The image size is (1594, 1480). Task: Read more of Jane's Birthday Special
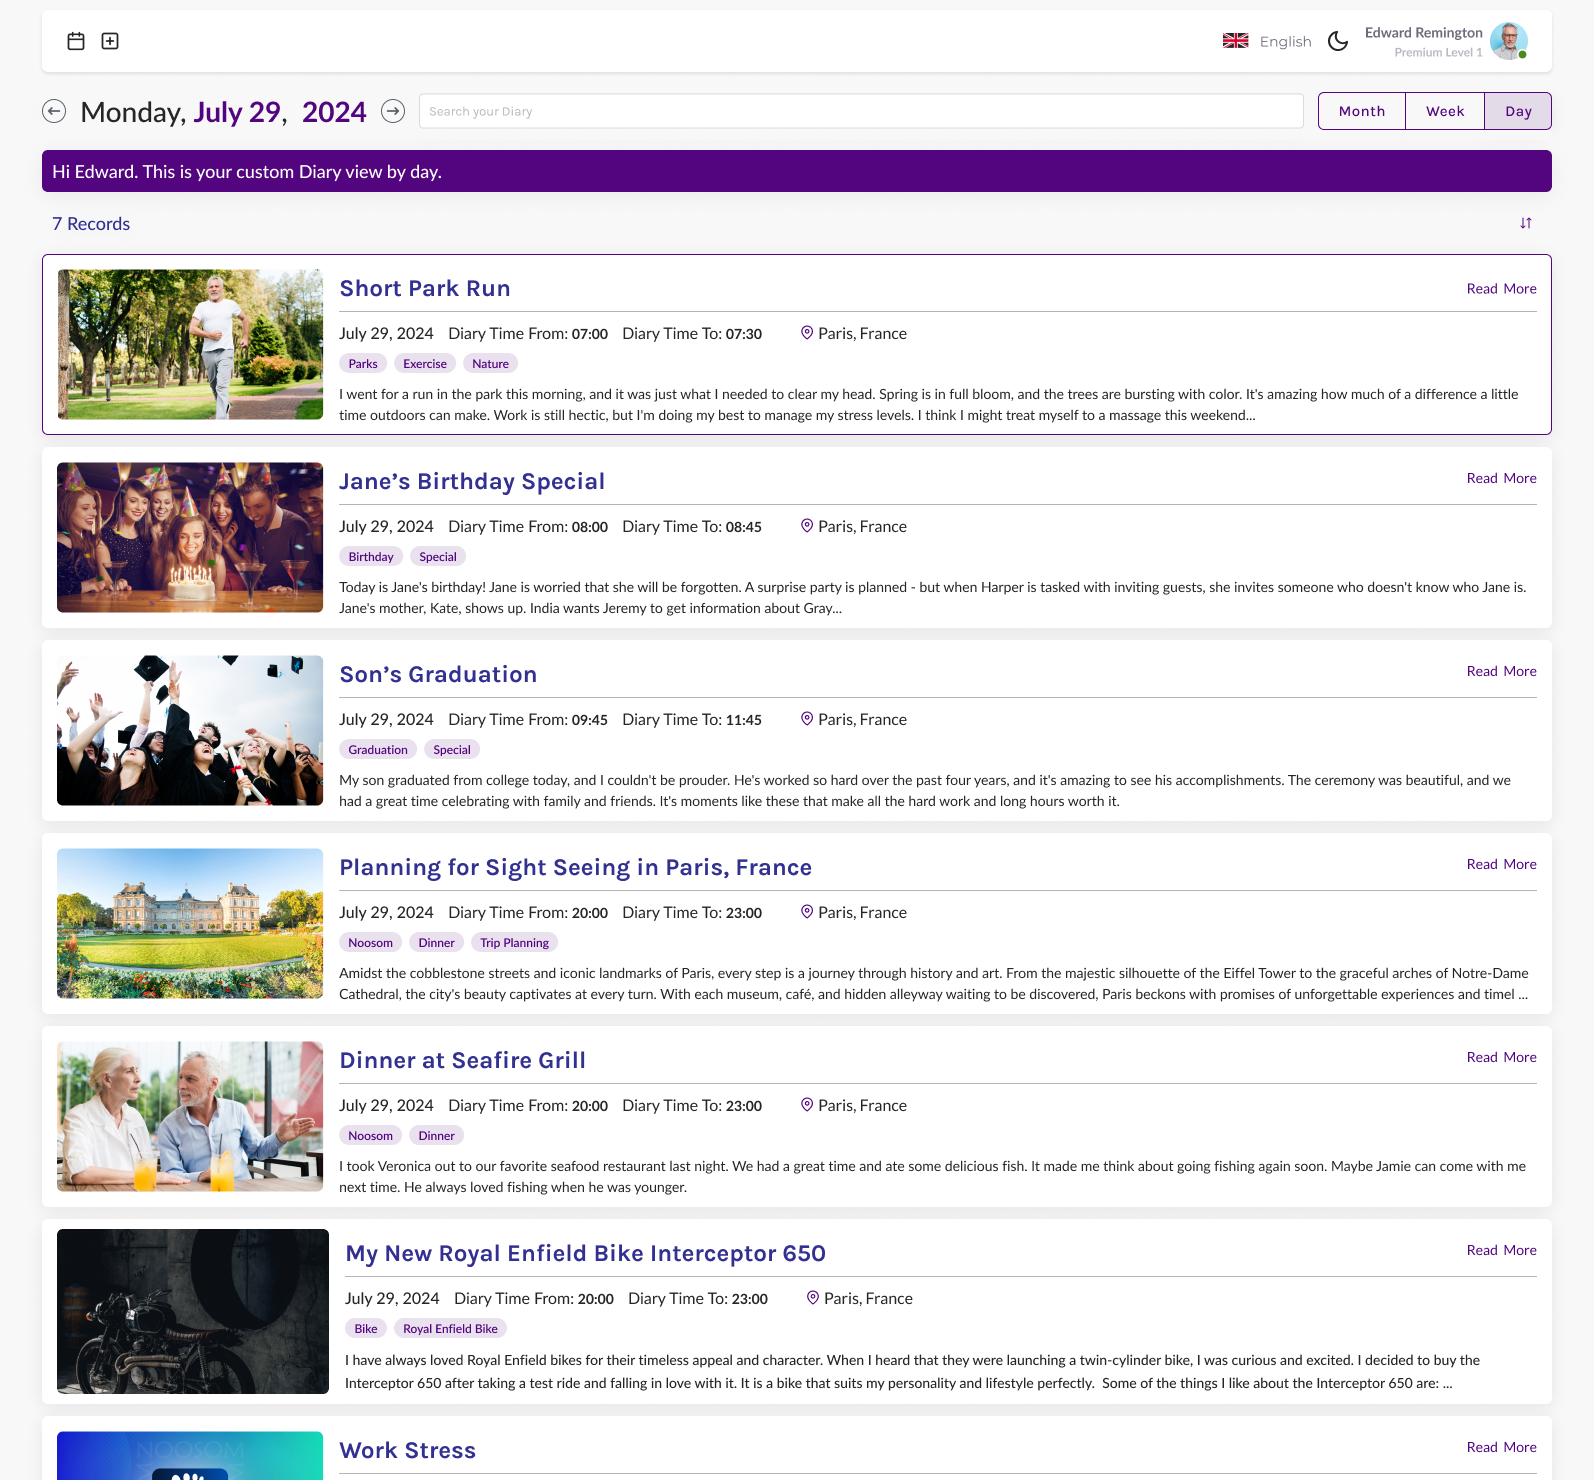1501,478
